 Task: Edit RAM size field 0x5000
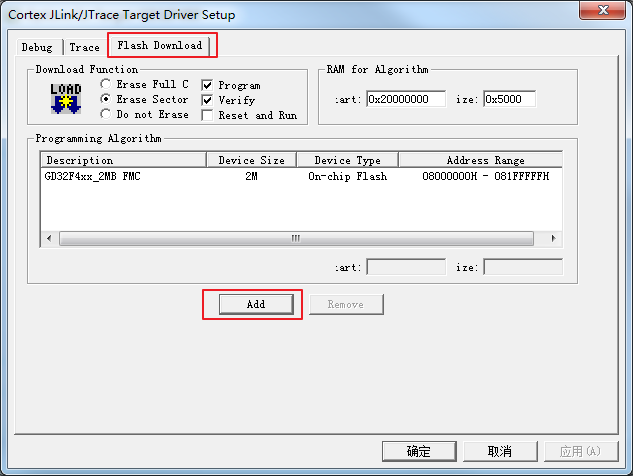pyautogui.click(x=509, y=99)
